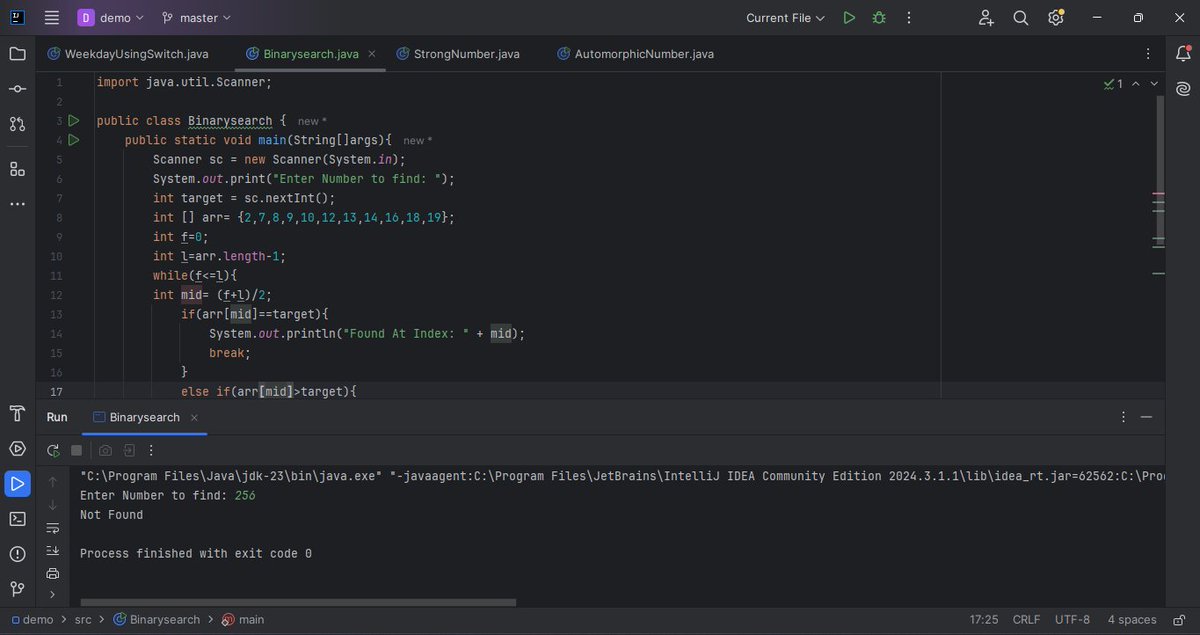Switch to WeekdayUsingSwitch.java tab
This screenshot has height=635, width=1200.
(x=127, y=54)
